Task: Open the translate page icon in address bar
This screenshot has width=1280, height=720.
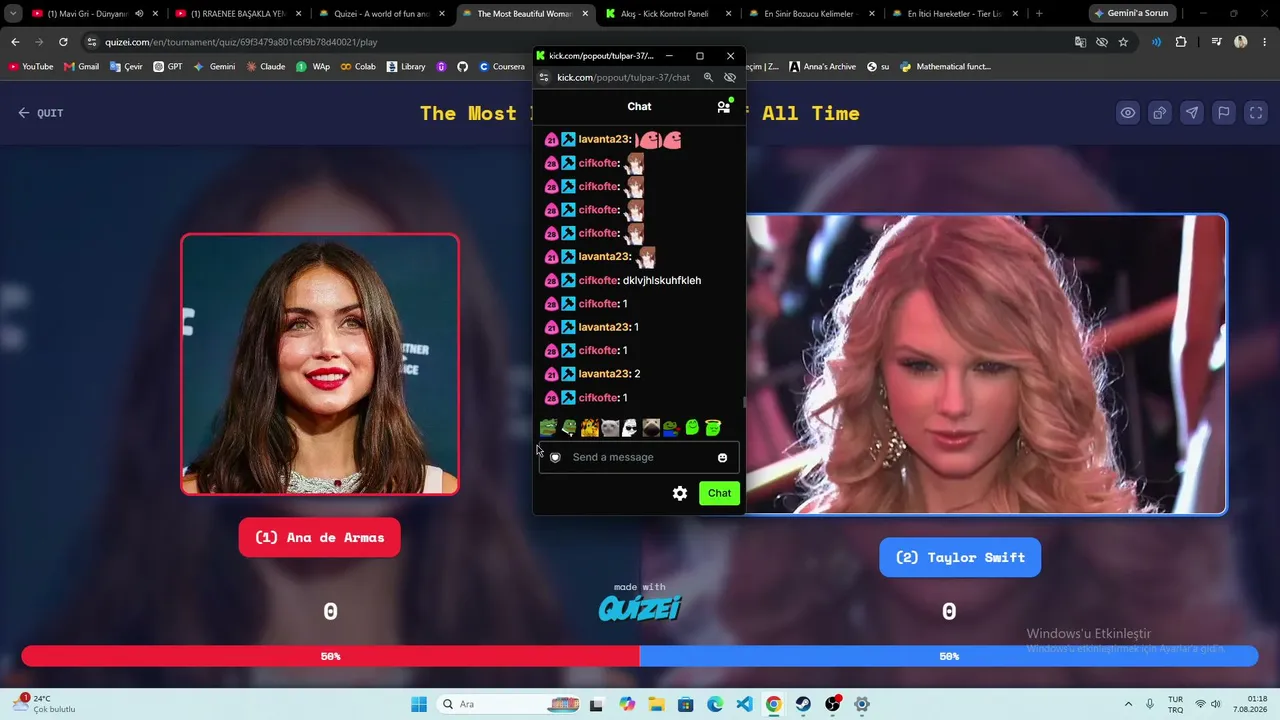Action: tap(1080, 42)
